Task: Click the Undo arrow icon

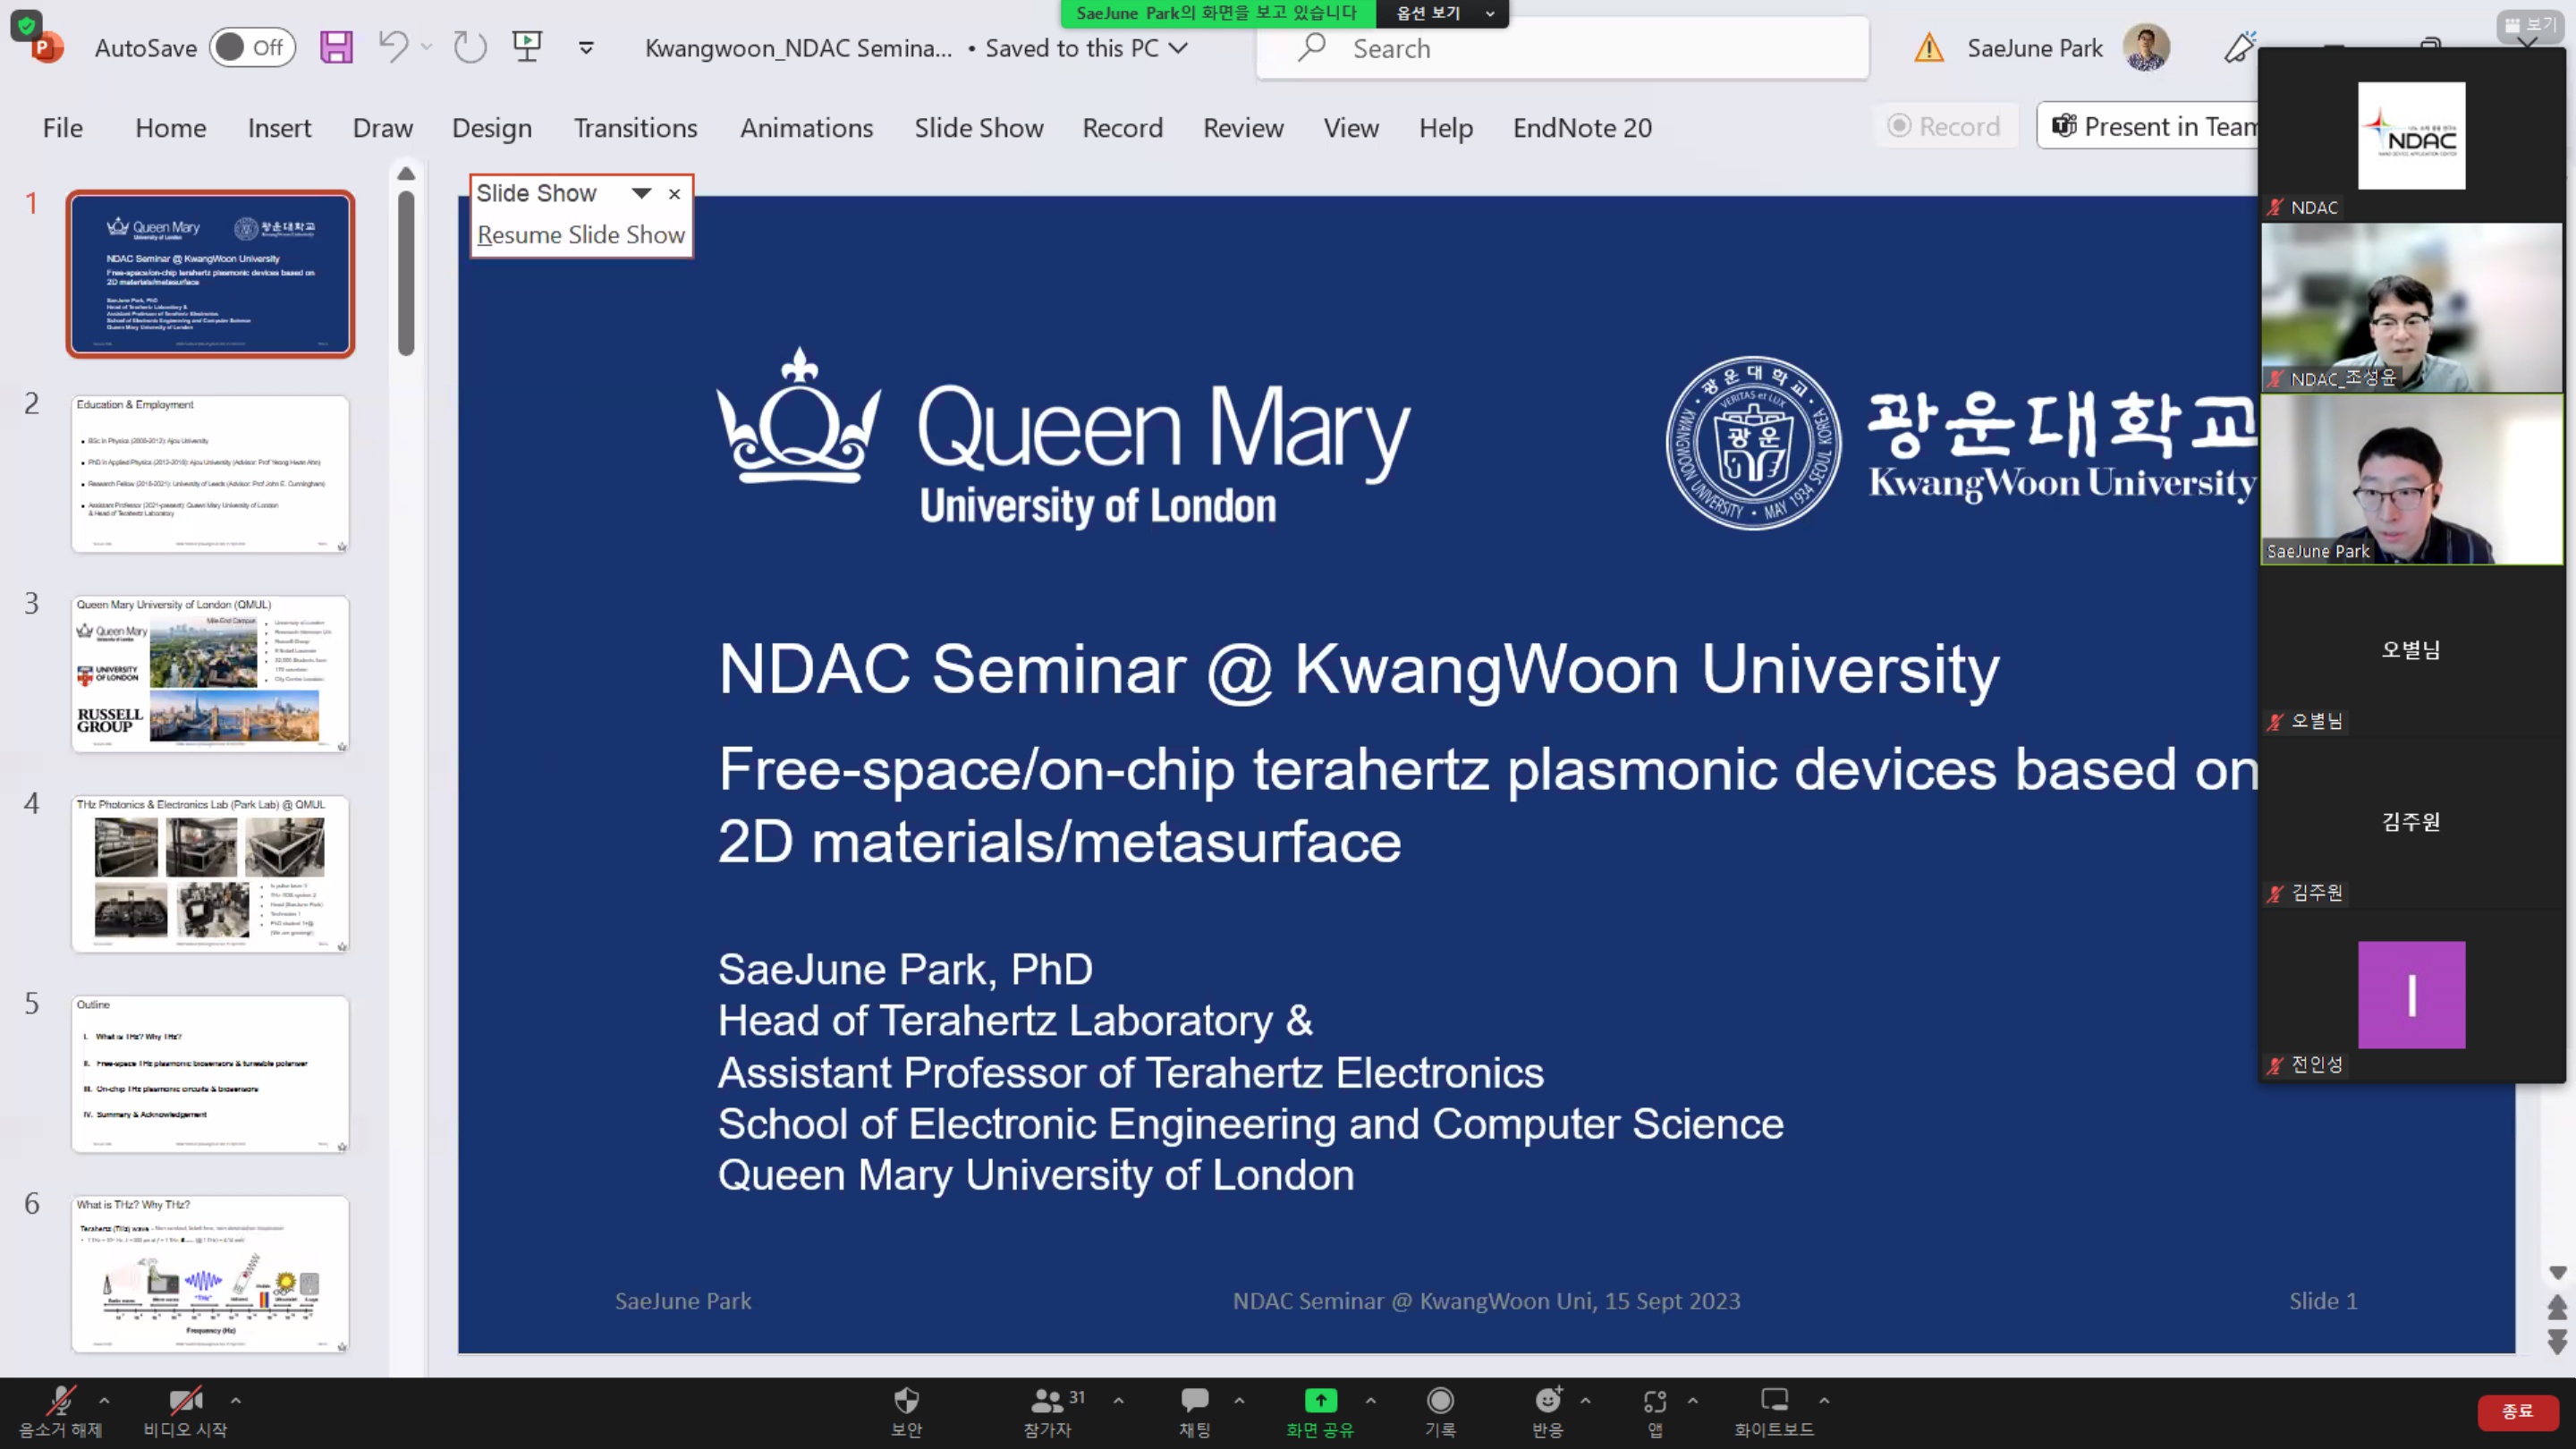Action: pyautogui.click(x=393, y=47)
